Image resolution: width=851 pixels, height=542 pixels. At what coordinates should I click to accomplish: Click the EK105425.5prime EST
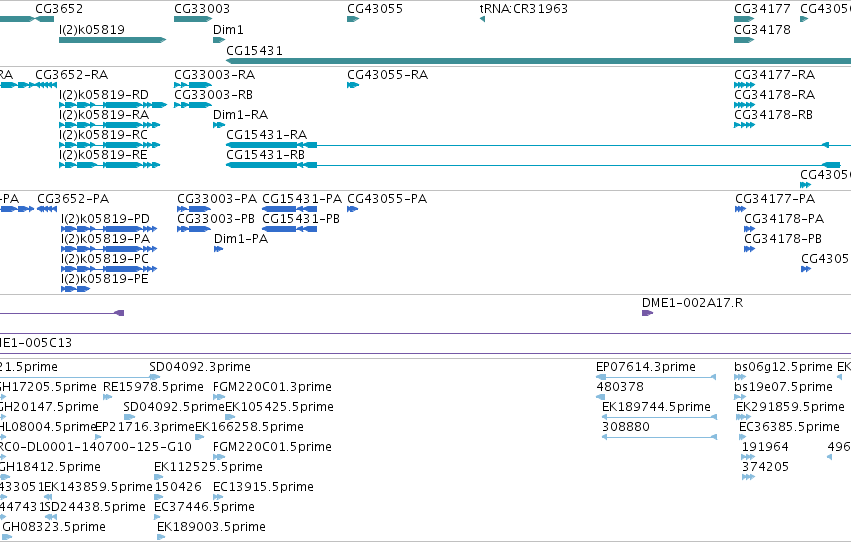coord(230,417)
